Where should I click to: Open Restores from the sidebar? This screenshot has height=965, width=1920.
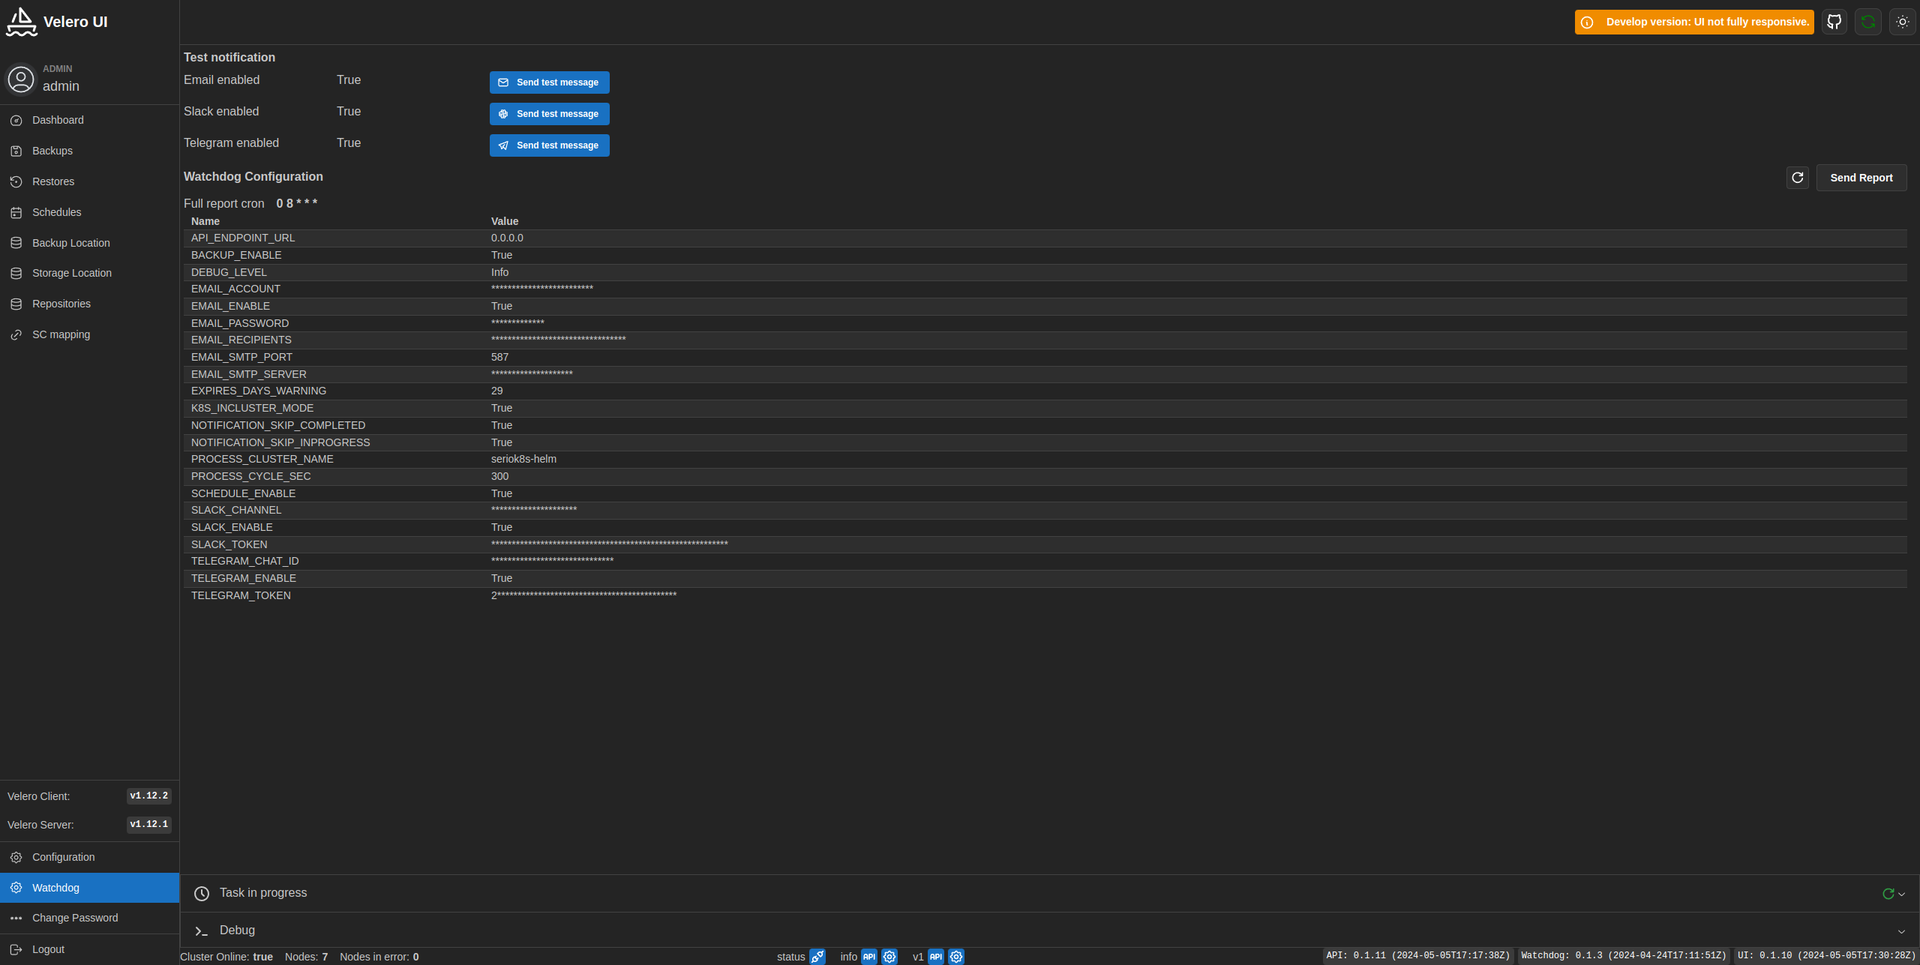(89, 182)
